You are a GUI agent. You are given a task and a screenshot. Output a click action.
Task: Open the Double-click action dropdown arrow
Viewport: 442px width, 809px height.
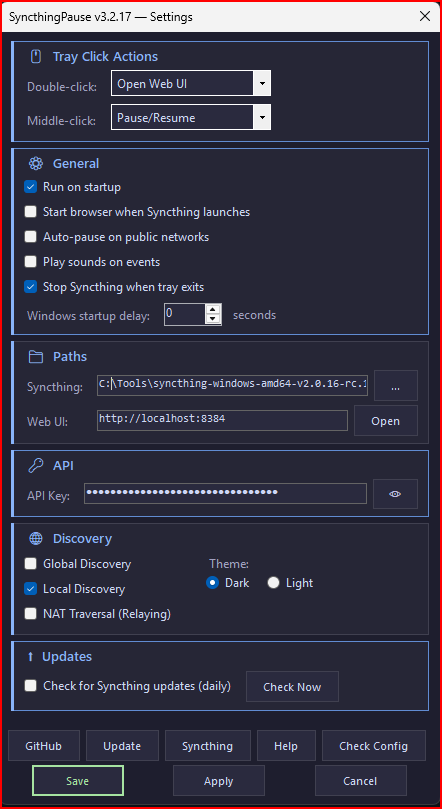(x=262, y=84)
